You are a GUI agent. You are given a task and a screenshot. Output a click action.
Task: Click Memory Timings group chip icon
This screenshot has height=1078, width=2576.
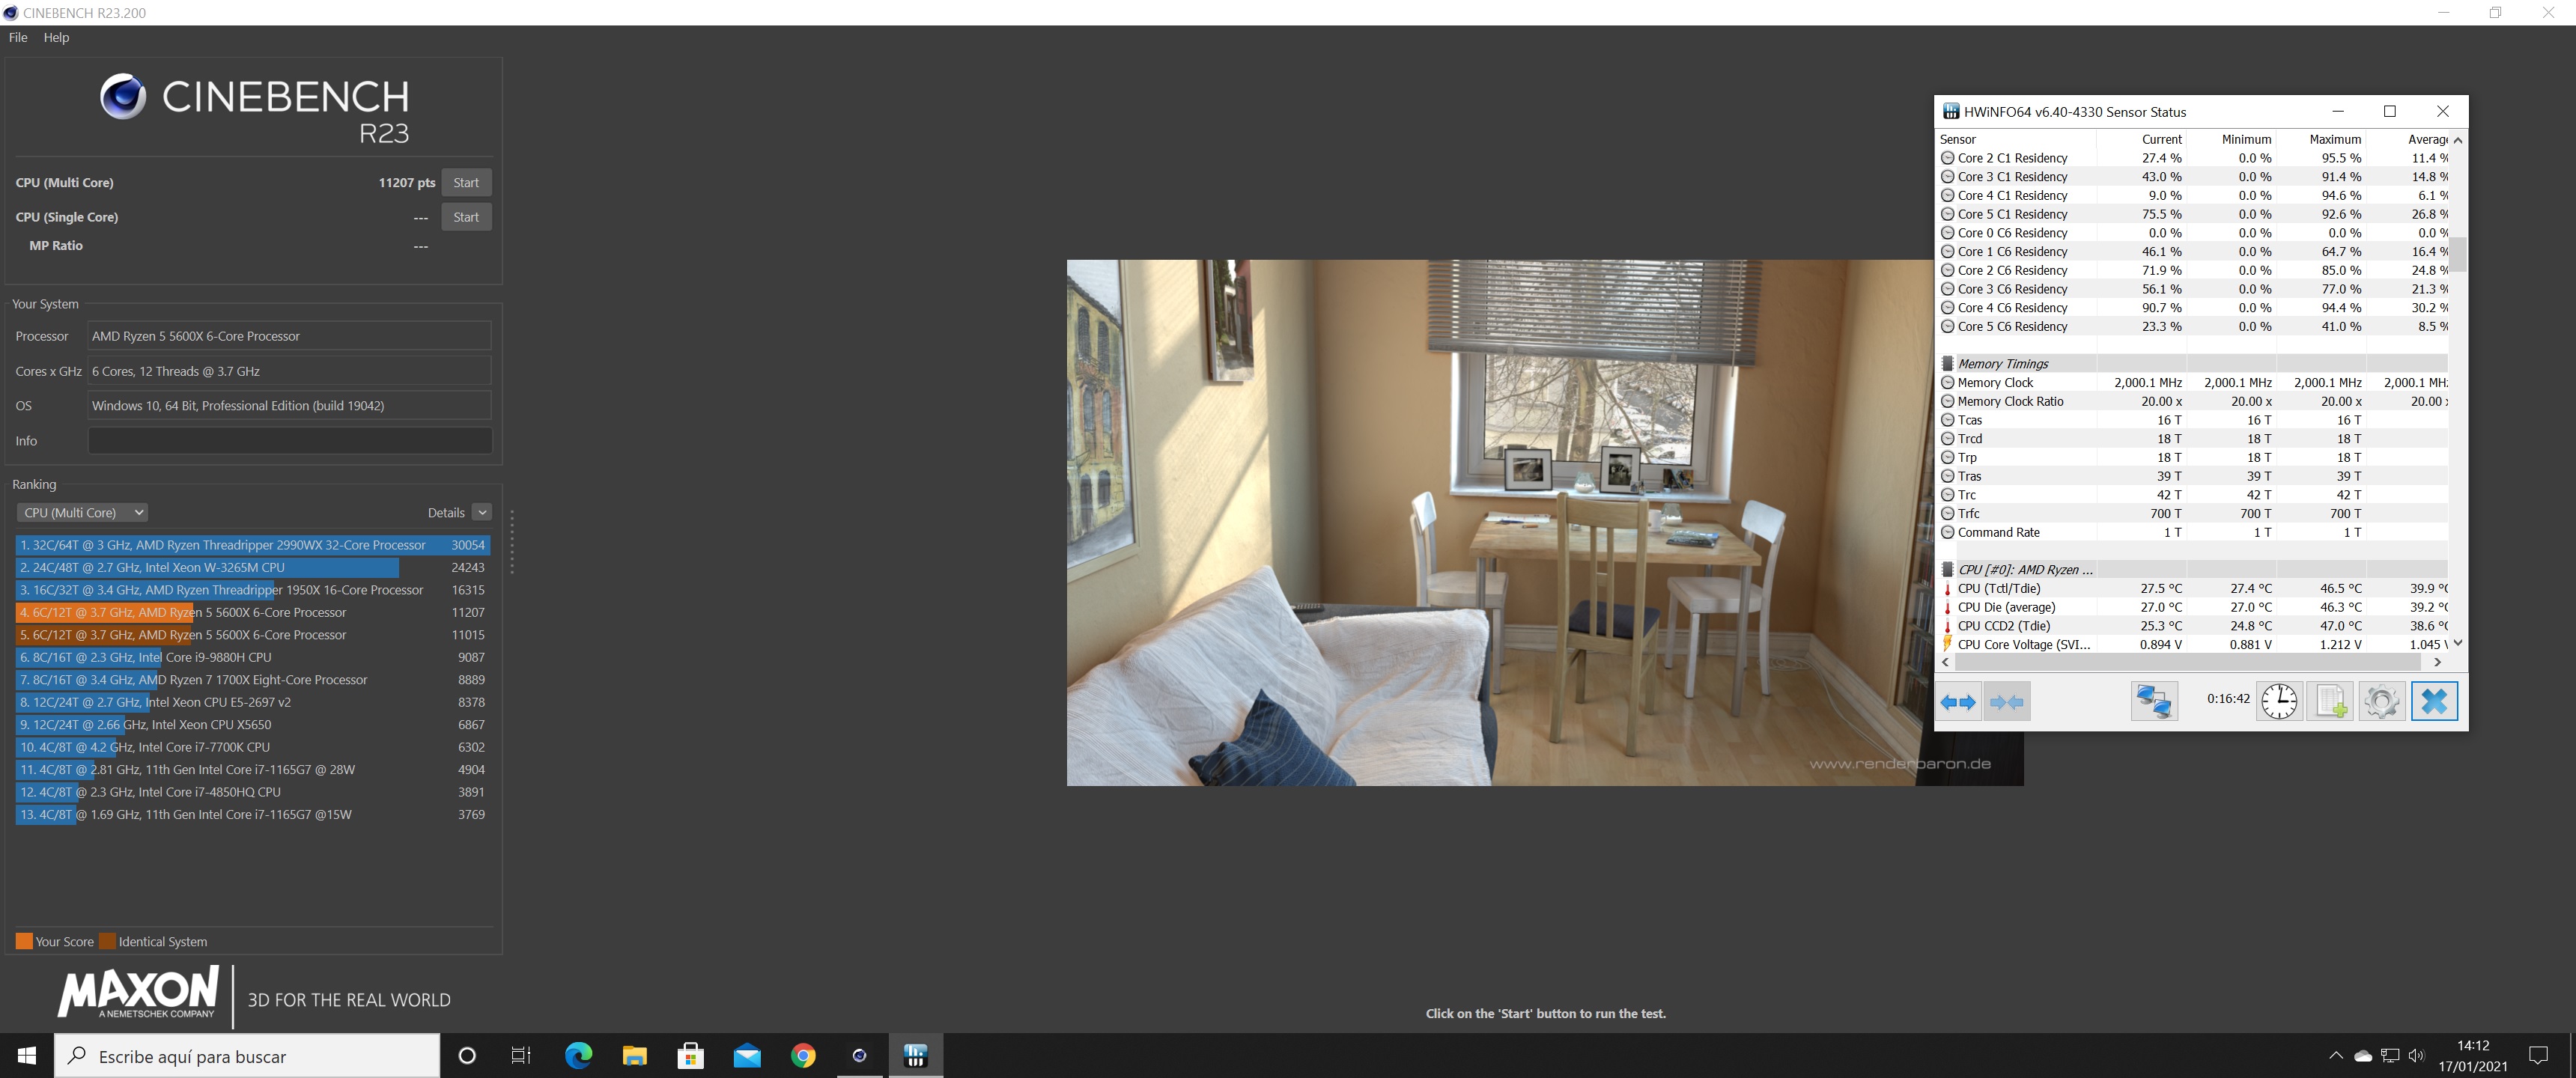click(1947, 364)
